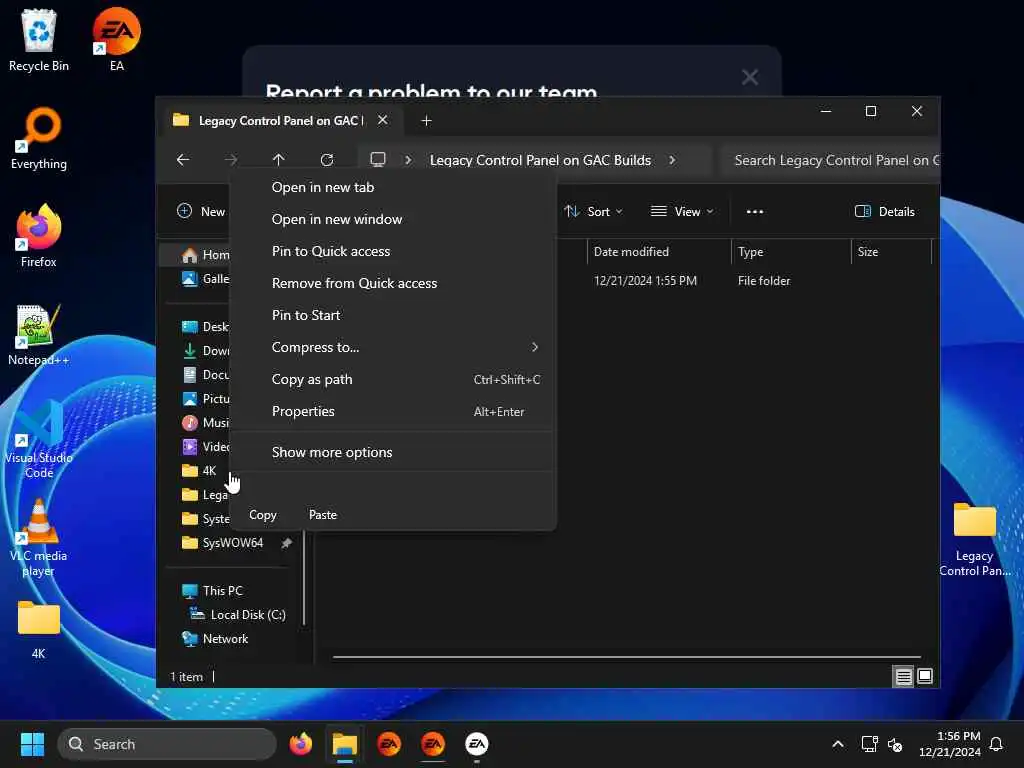The width and height of the screenshot is (1024, 768).
Task: Select Network in navigation pane
Action: (216, 639)
